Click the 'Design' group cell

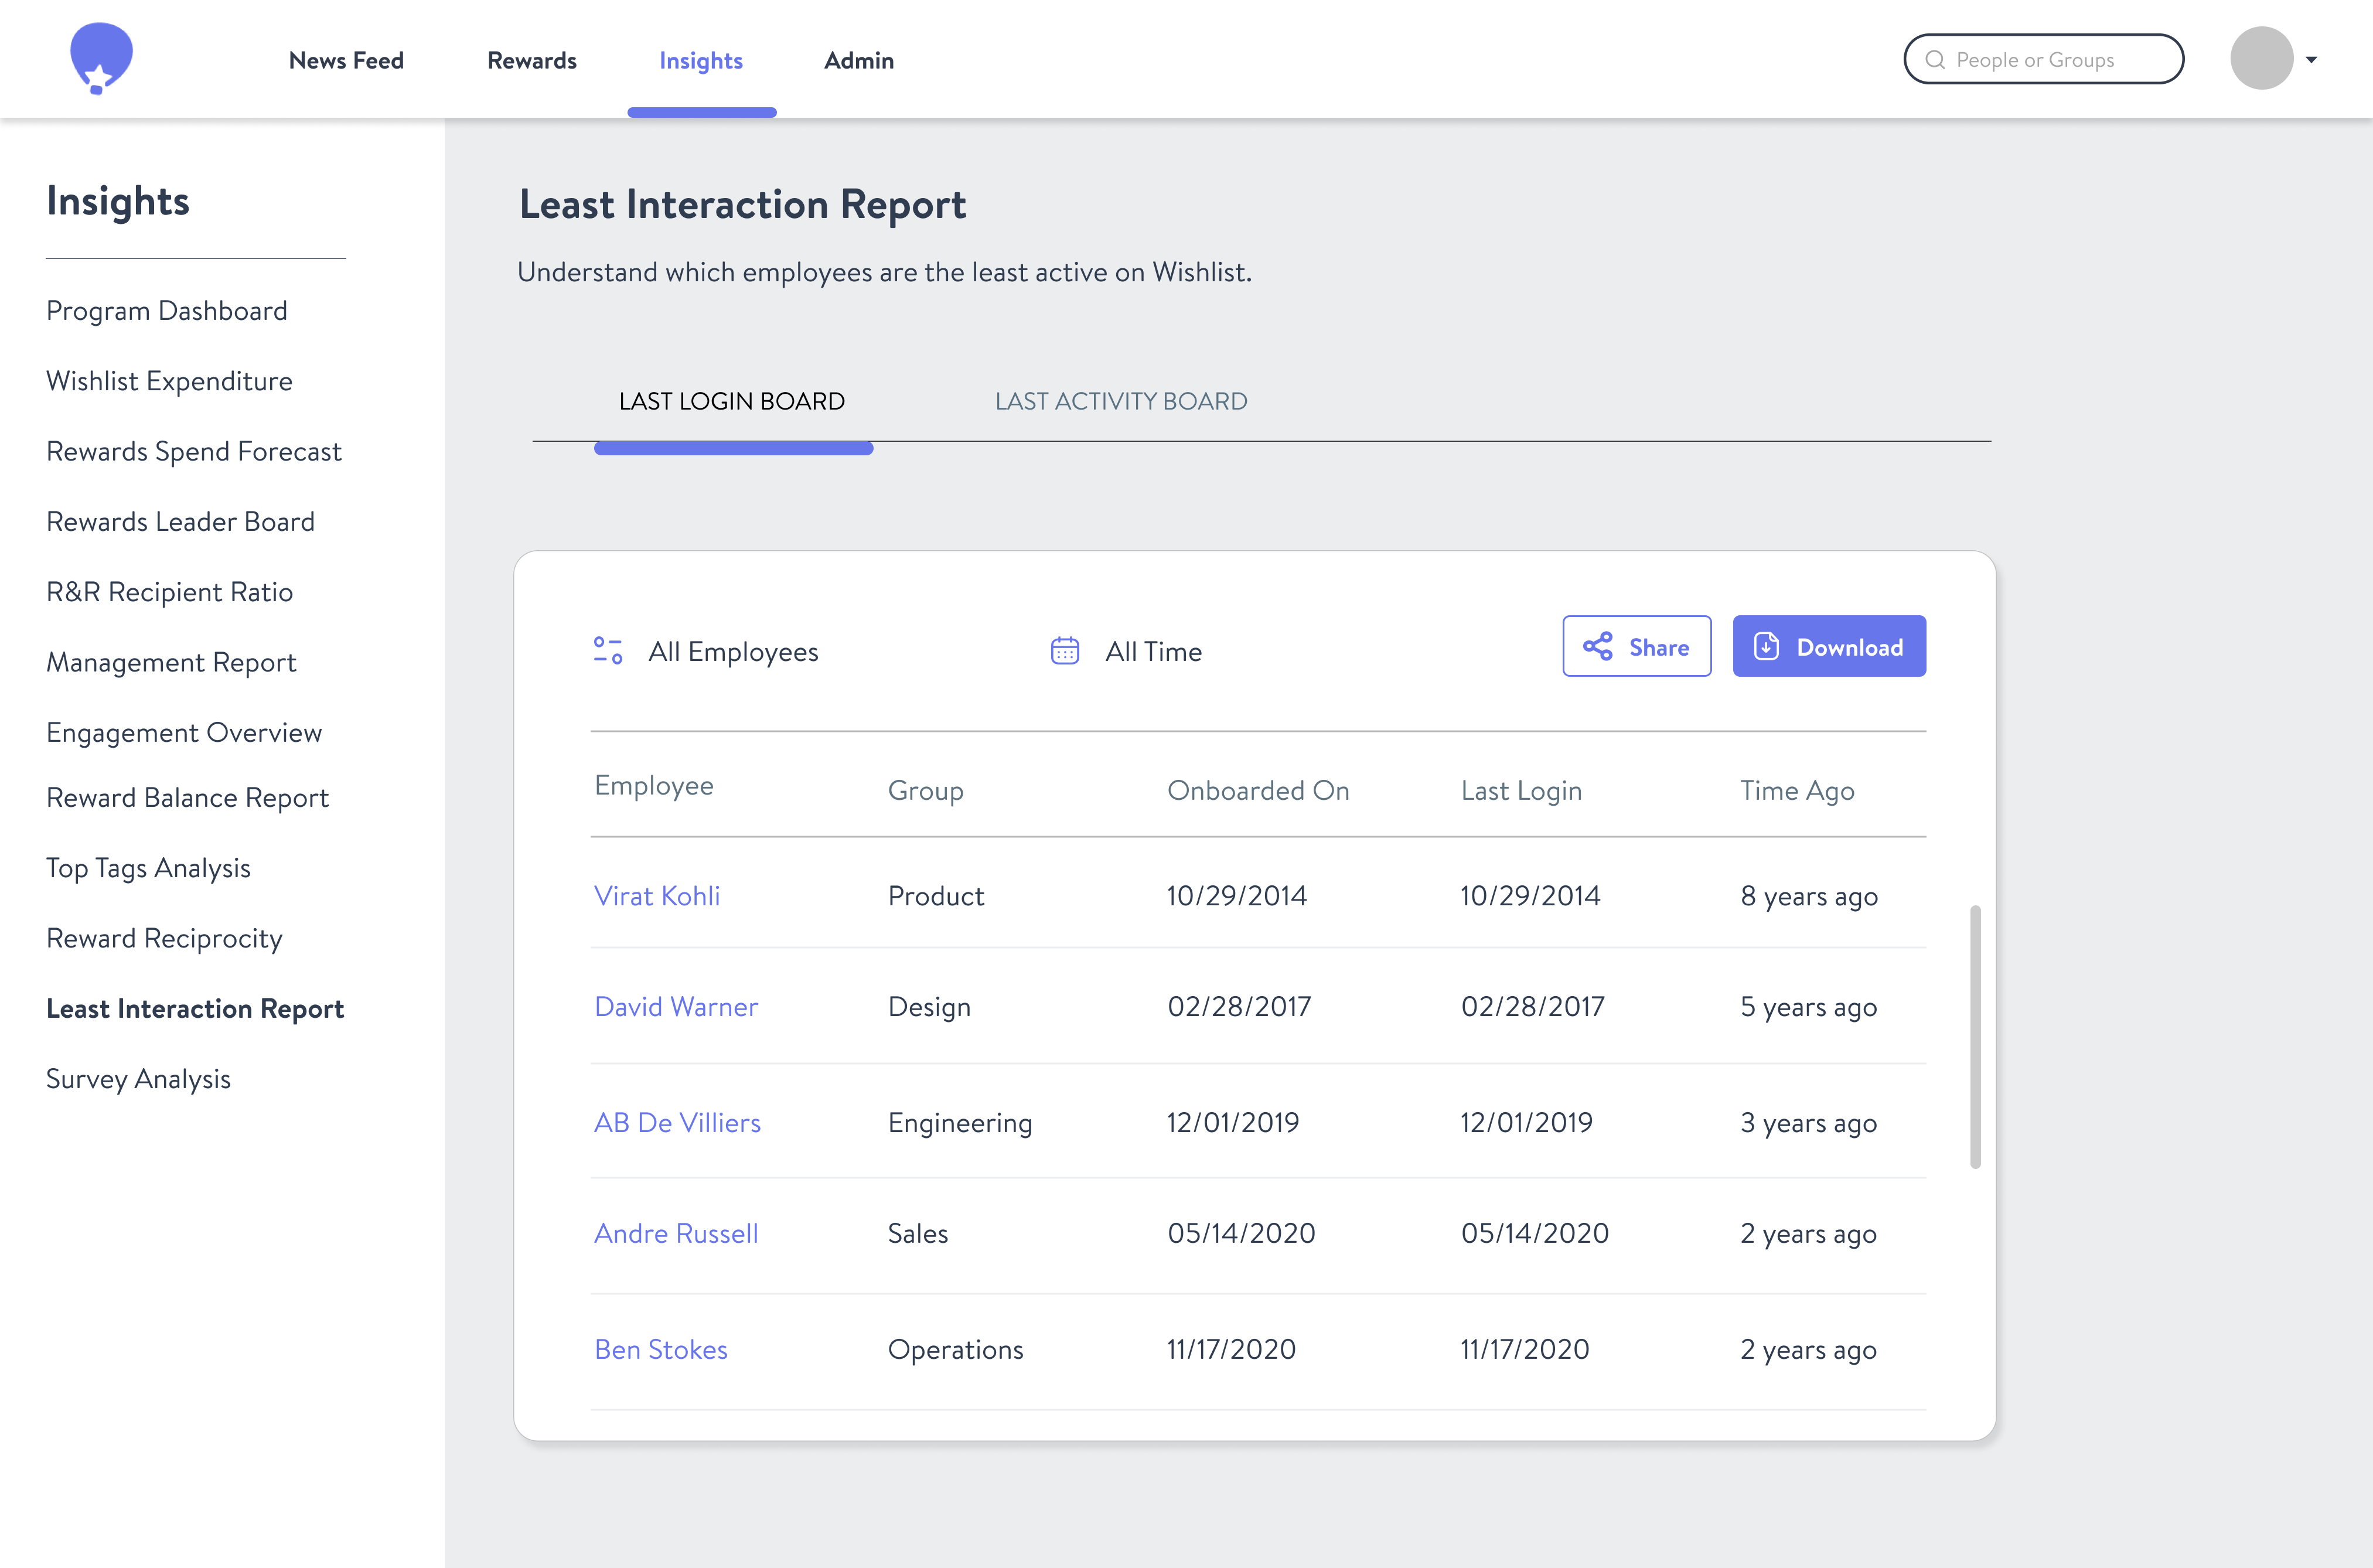click(x=929, y=1007)
